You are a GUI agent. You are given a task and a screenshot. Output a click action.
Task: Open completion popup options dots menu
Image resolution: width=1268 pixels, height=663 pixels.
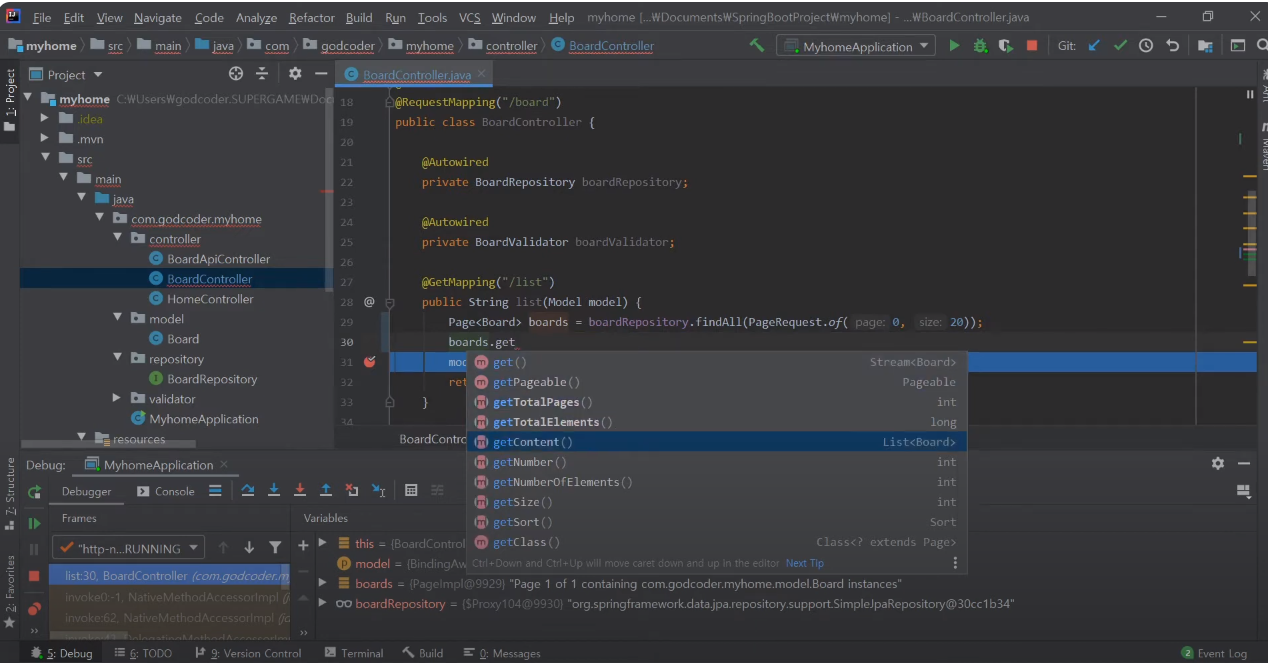955,563
